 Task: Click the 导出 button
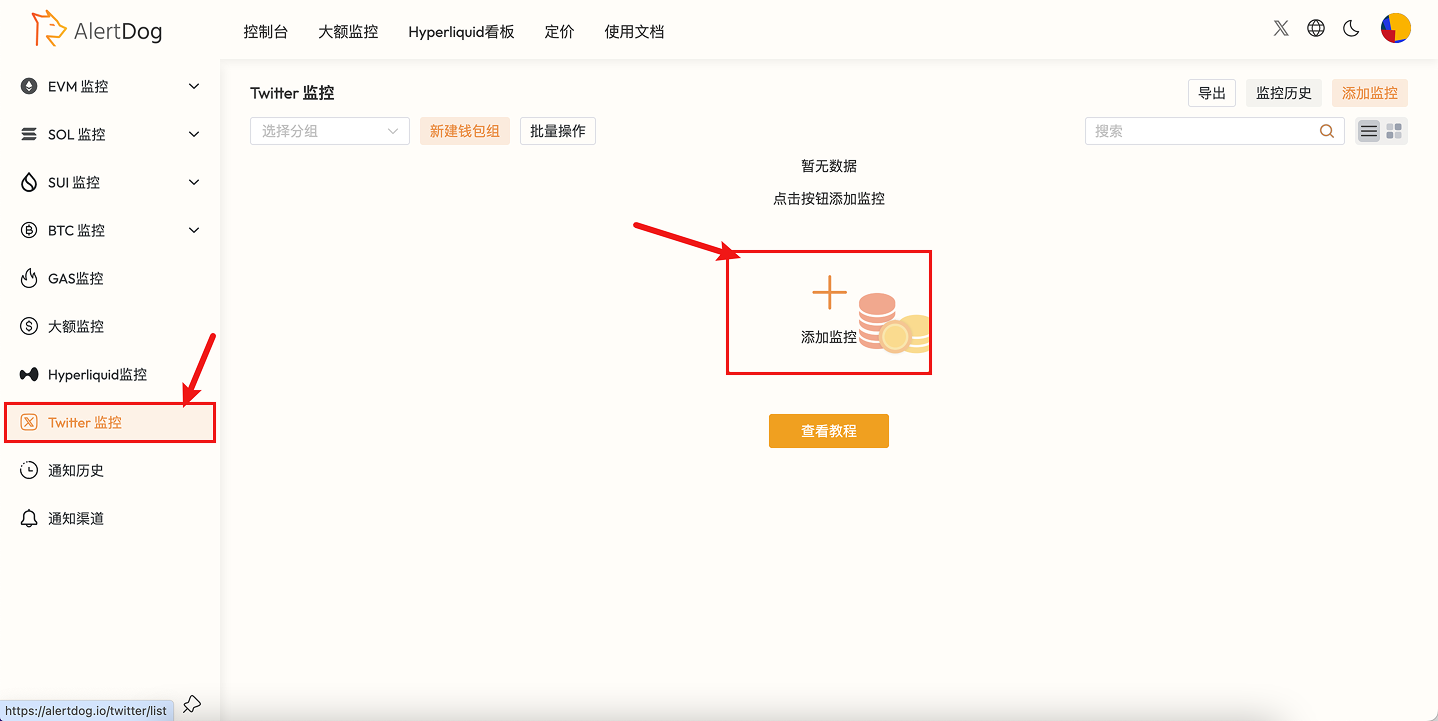pyautogui.click(x=1212, y=93)
